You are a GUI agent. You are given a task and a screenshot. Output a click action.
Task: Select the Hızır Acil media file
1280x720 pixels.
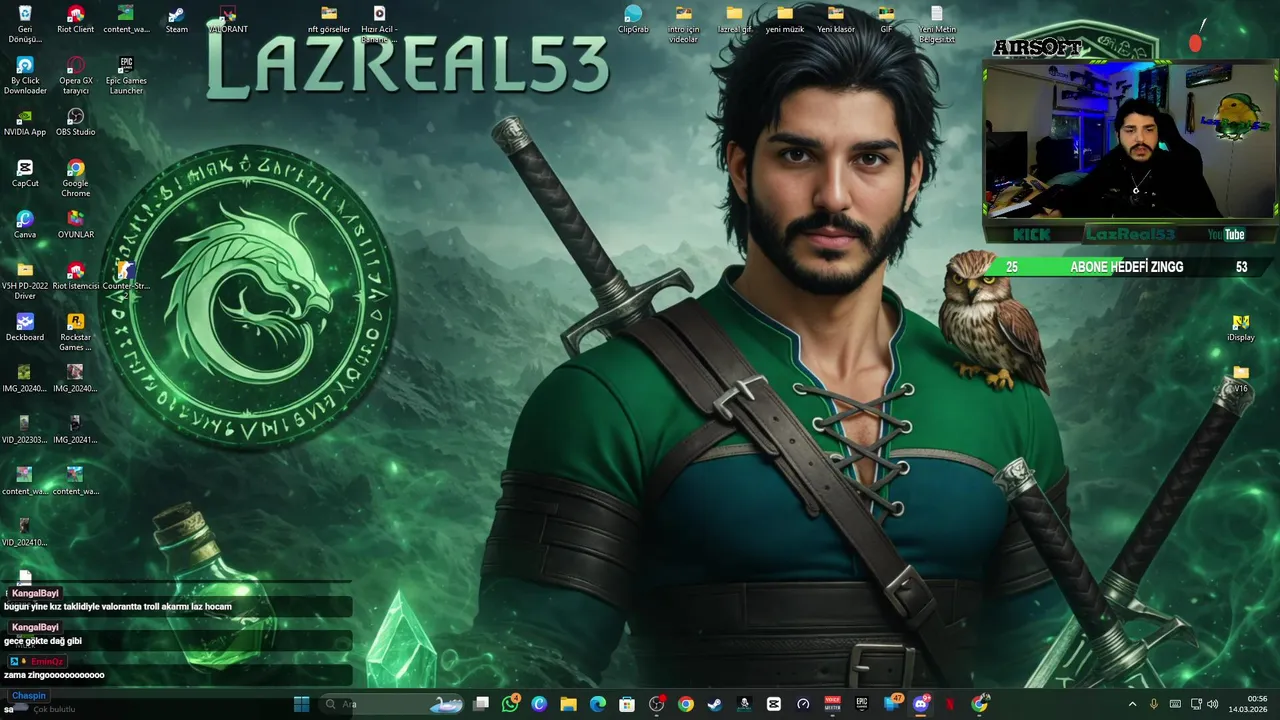[x=379, y=24]
